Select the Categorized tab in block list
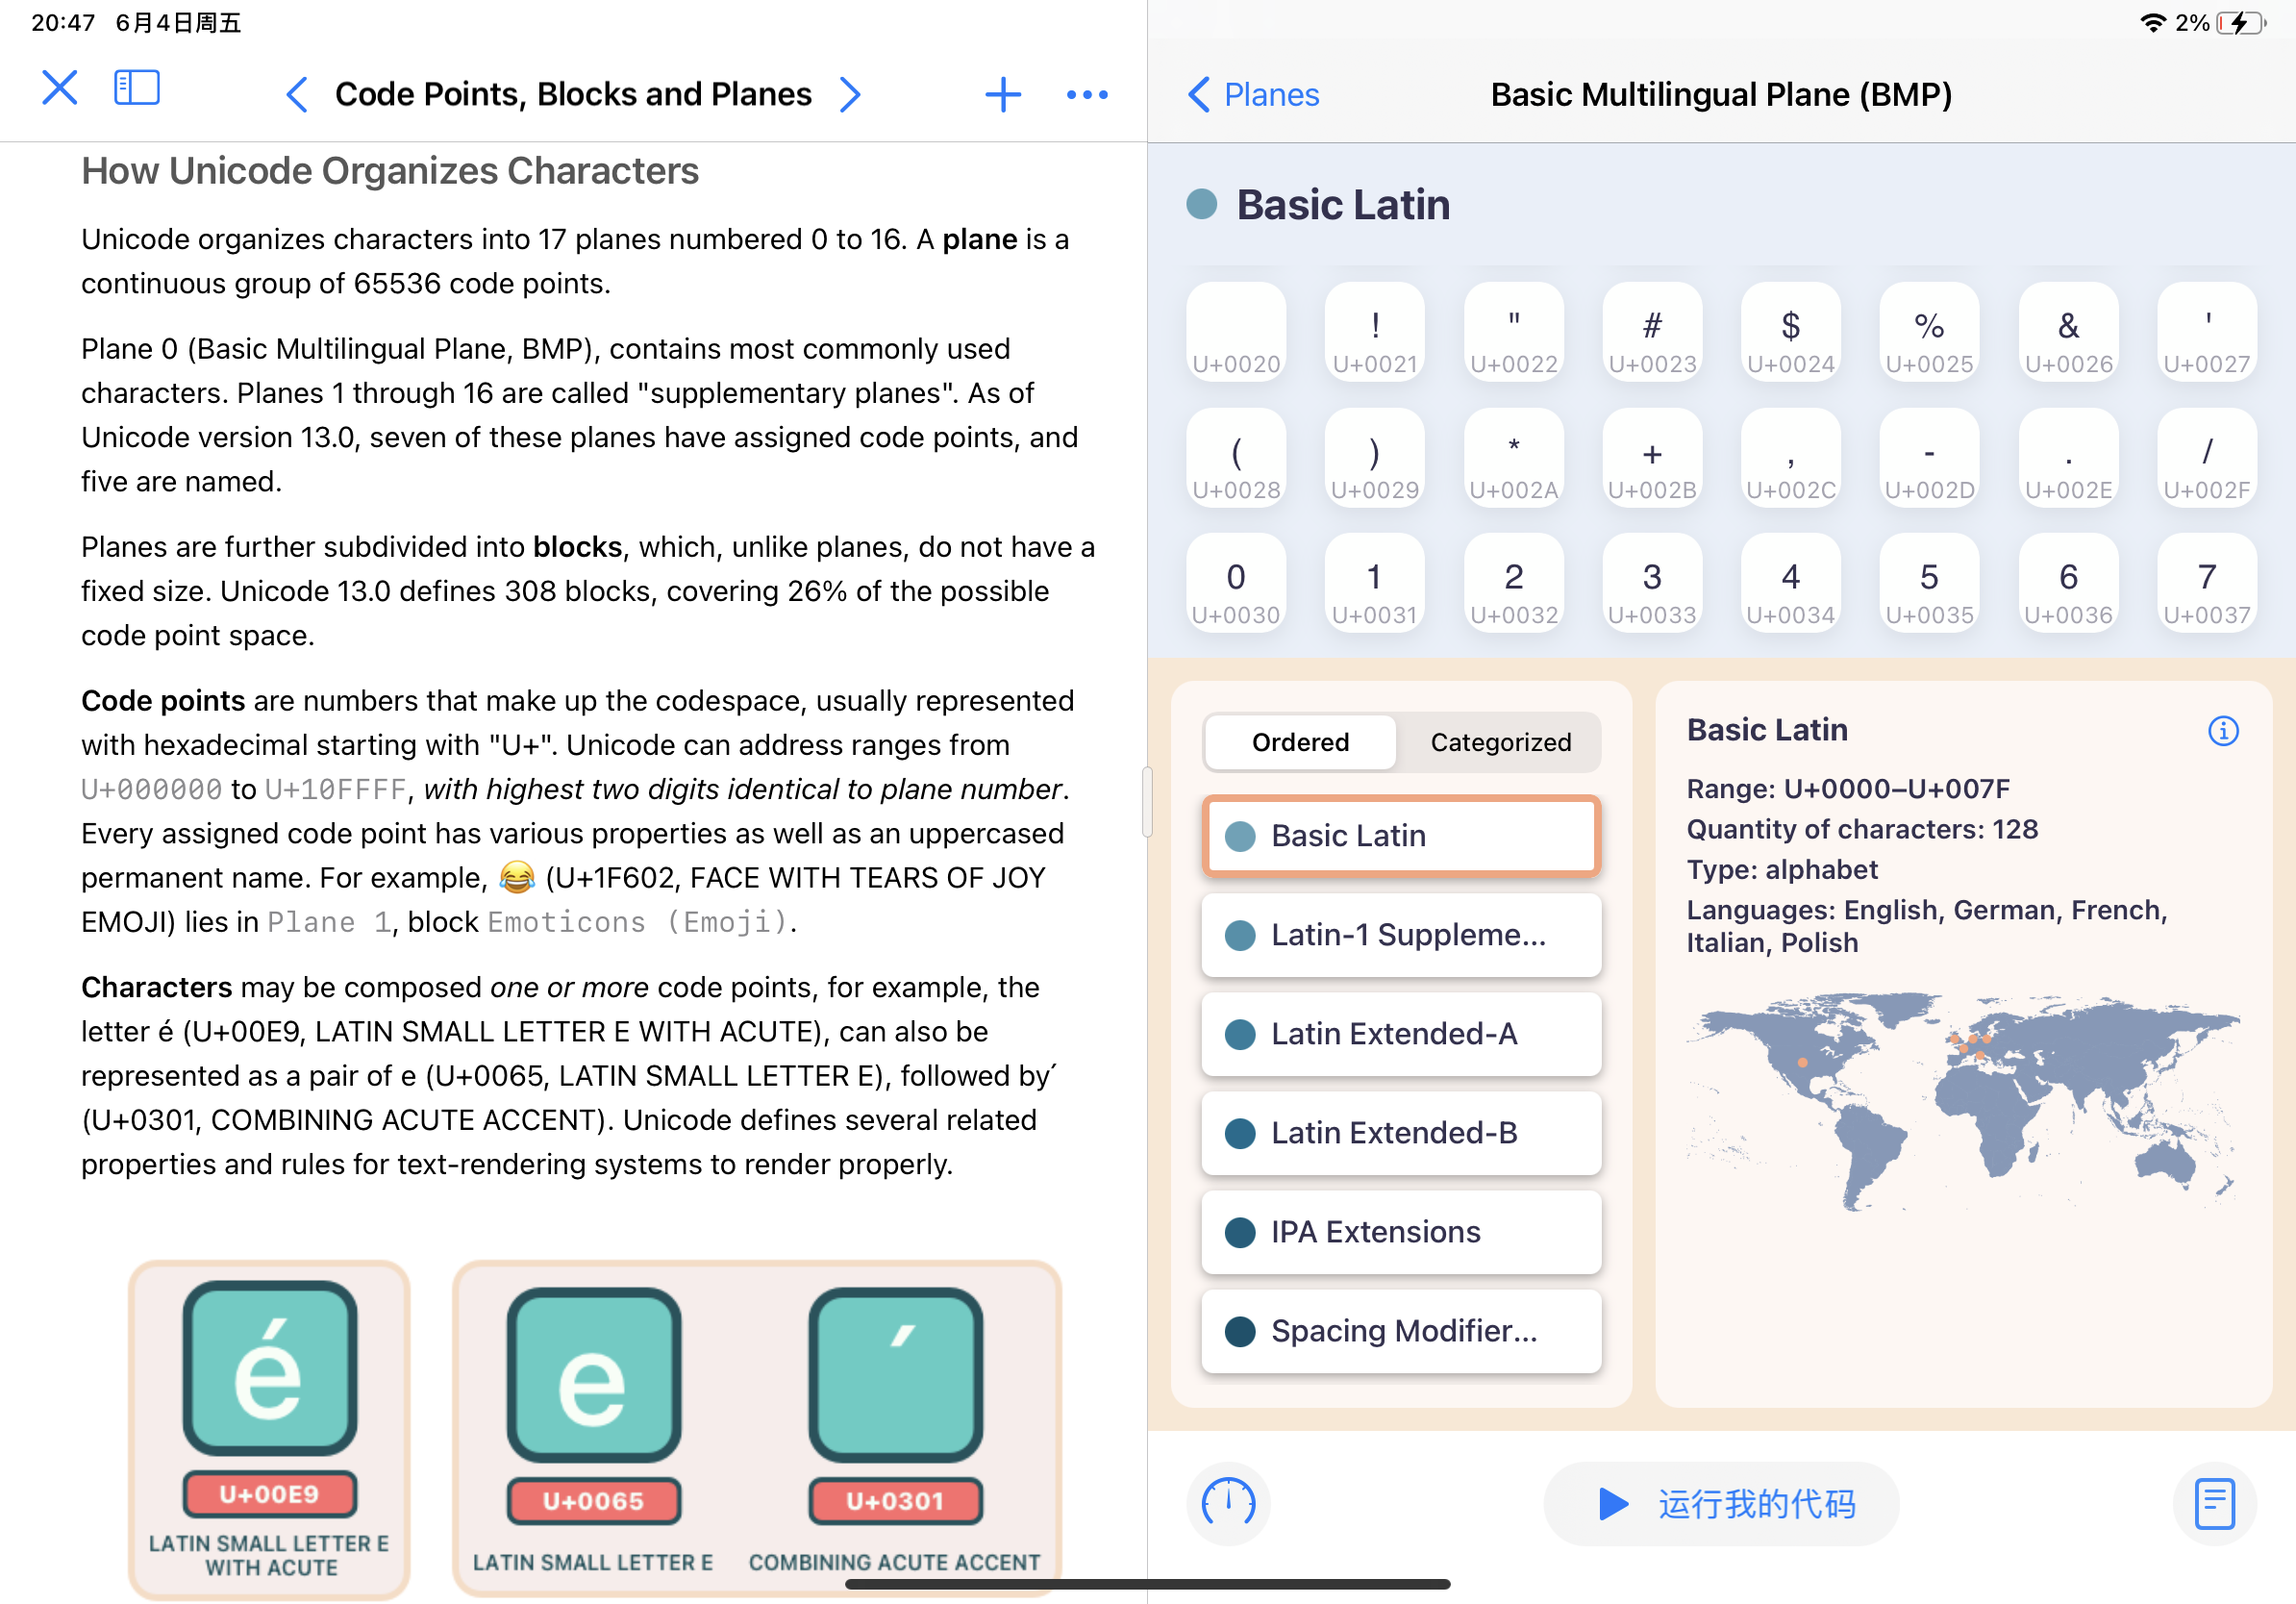The image size is (2296, 1604). (x=1499, y=741)
